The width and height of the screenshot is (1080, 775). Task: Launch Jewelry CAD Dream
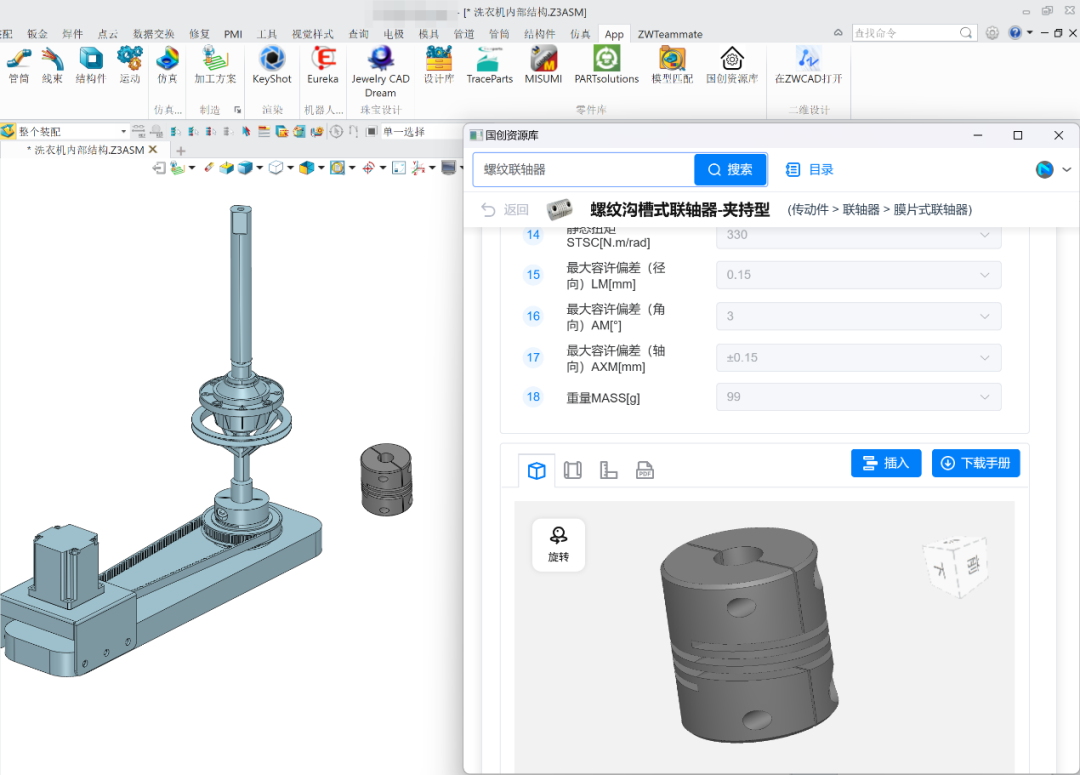[380, 72]
